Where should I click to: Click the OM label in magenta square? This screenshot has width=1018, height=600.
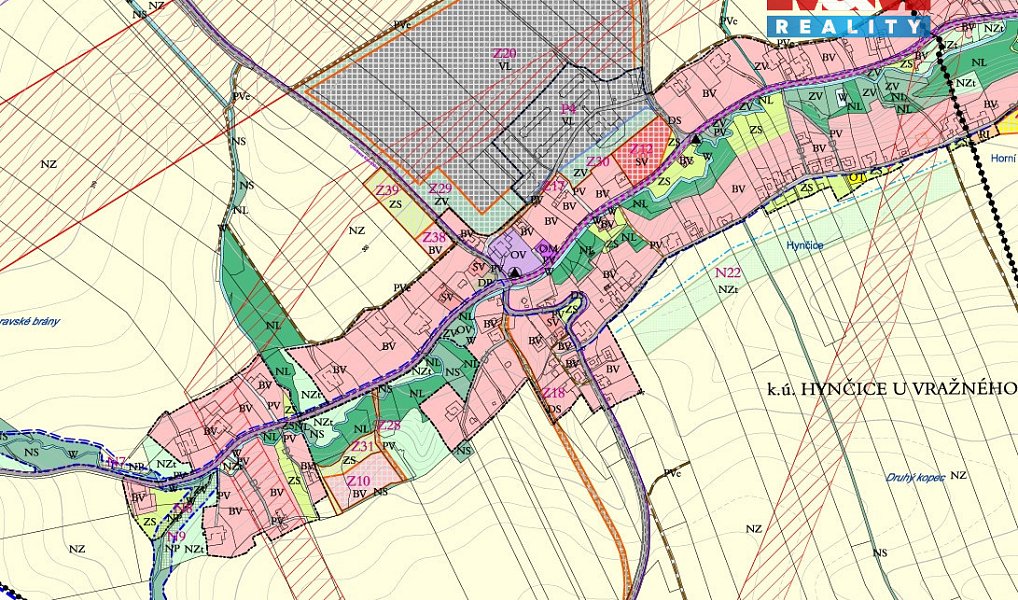pyautogui.click(x=548, y=249)
